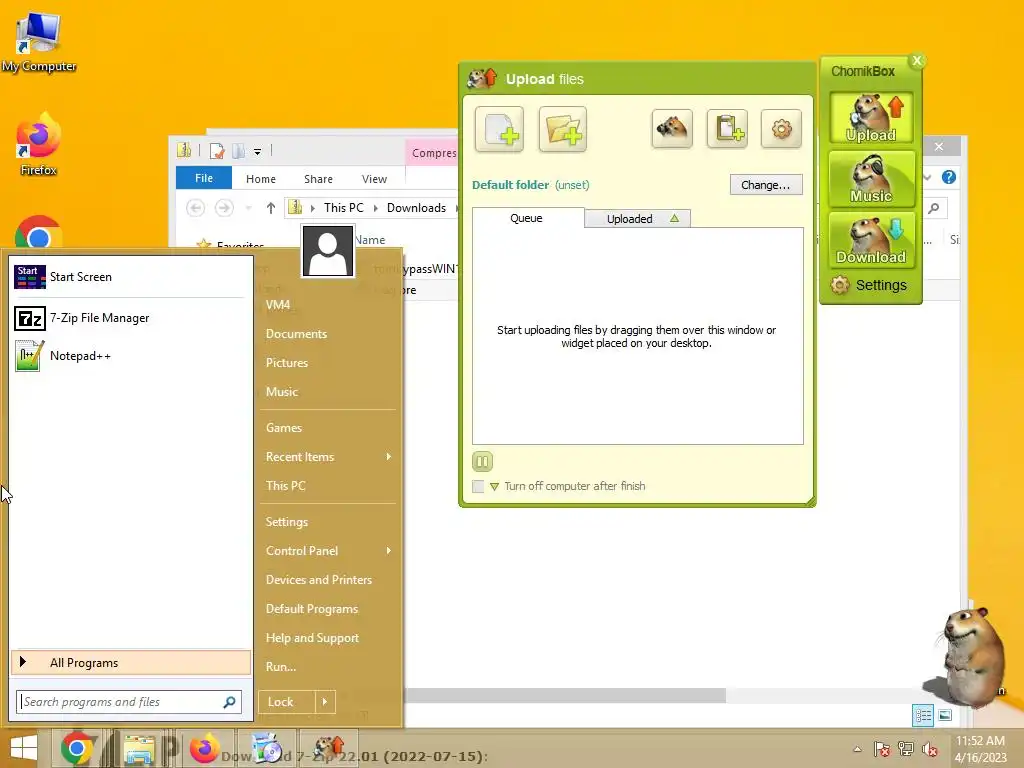Open Start Screen from Start menu
Screen dimensions: 1024x768
pos(130,277)
